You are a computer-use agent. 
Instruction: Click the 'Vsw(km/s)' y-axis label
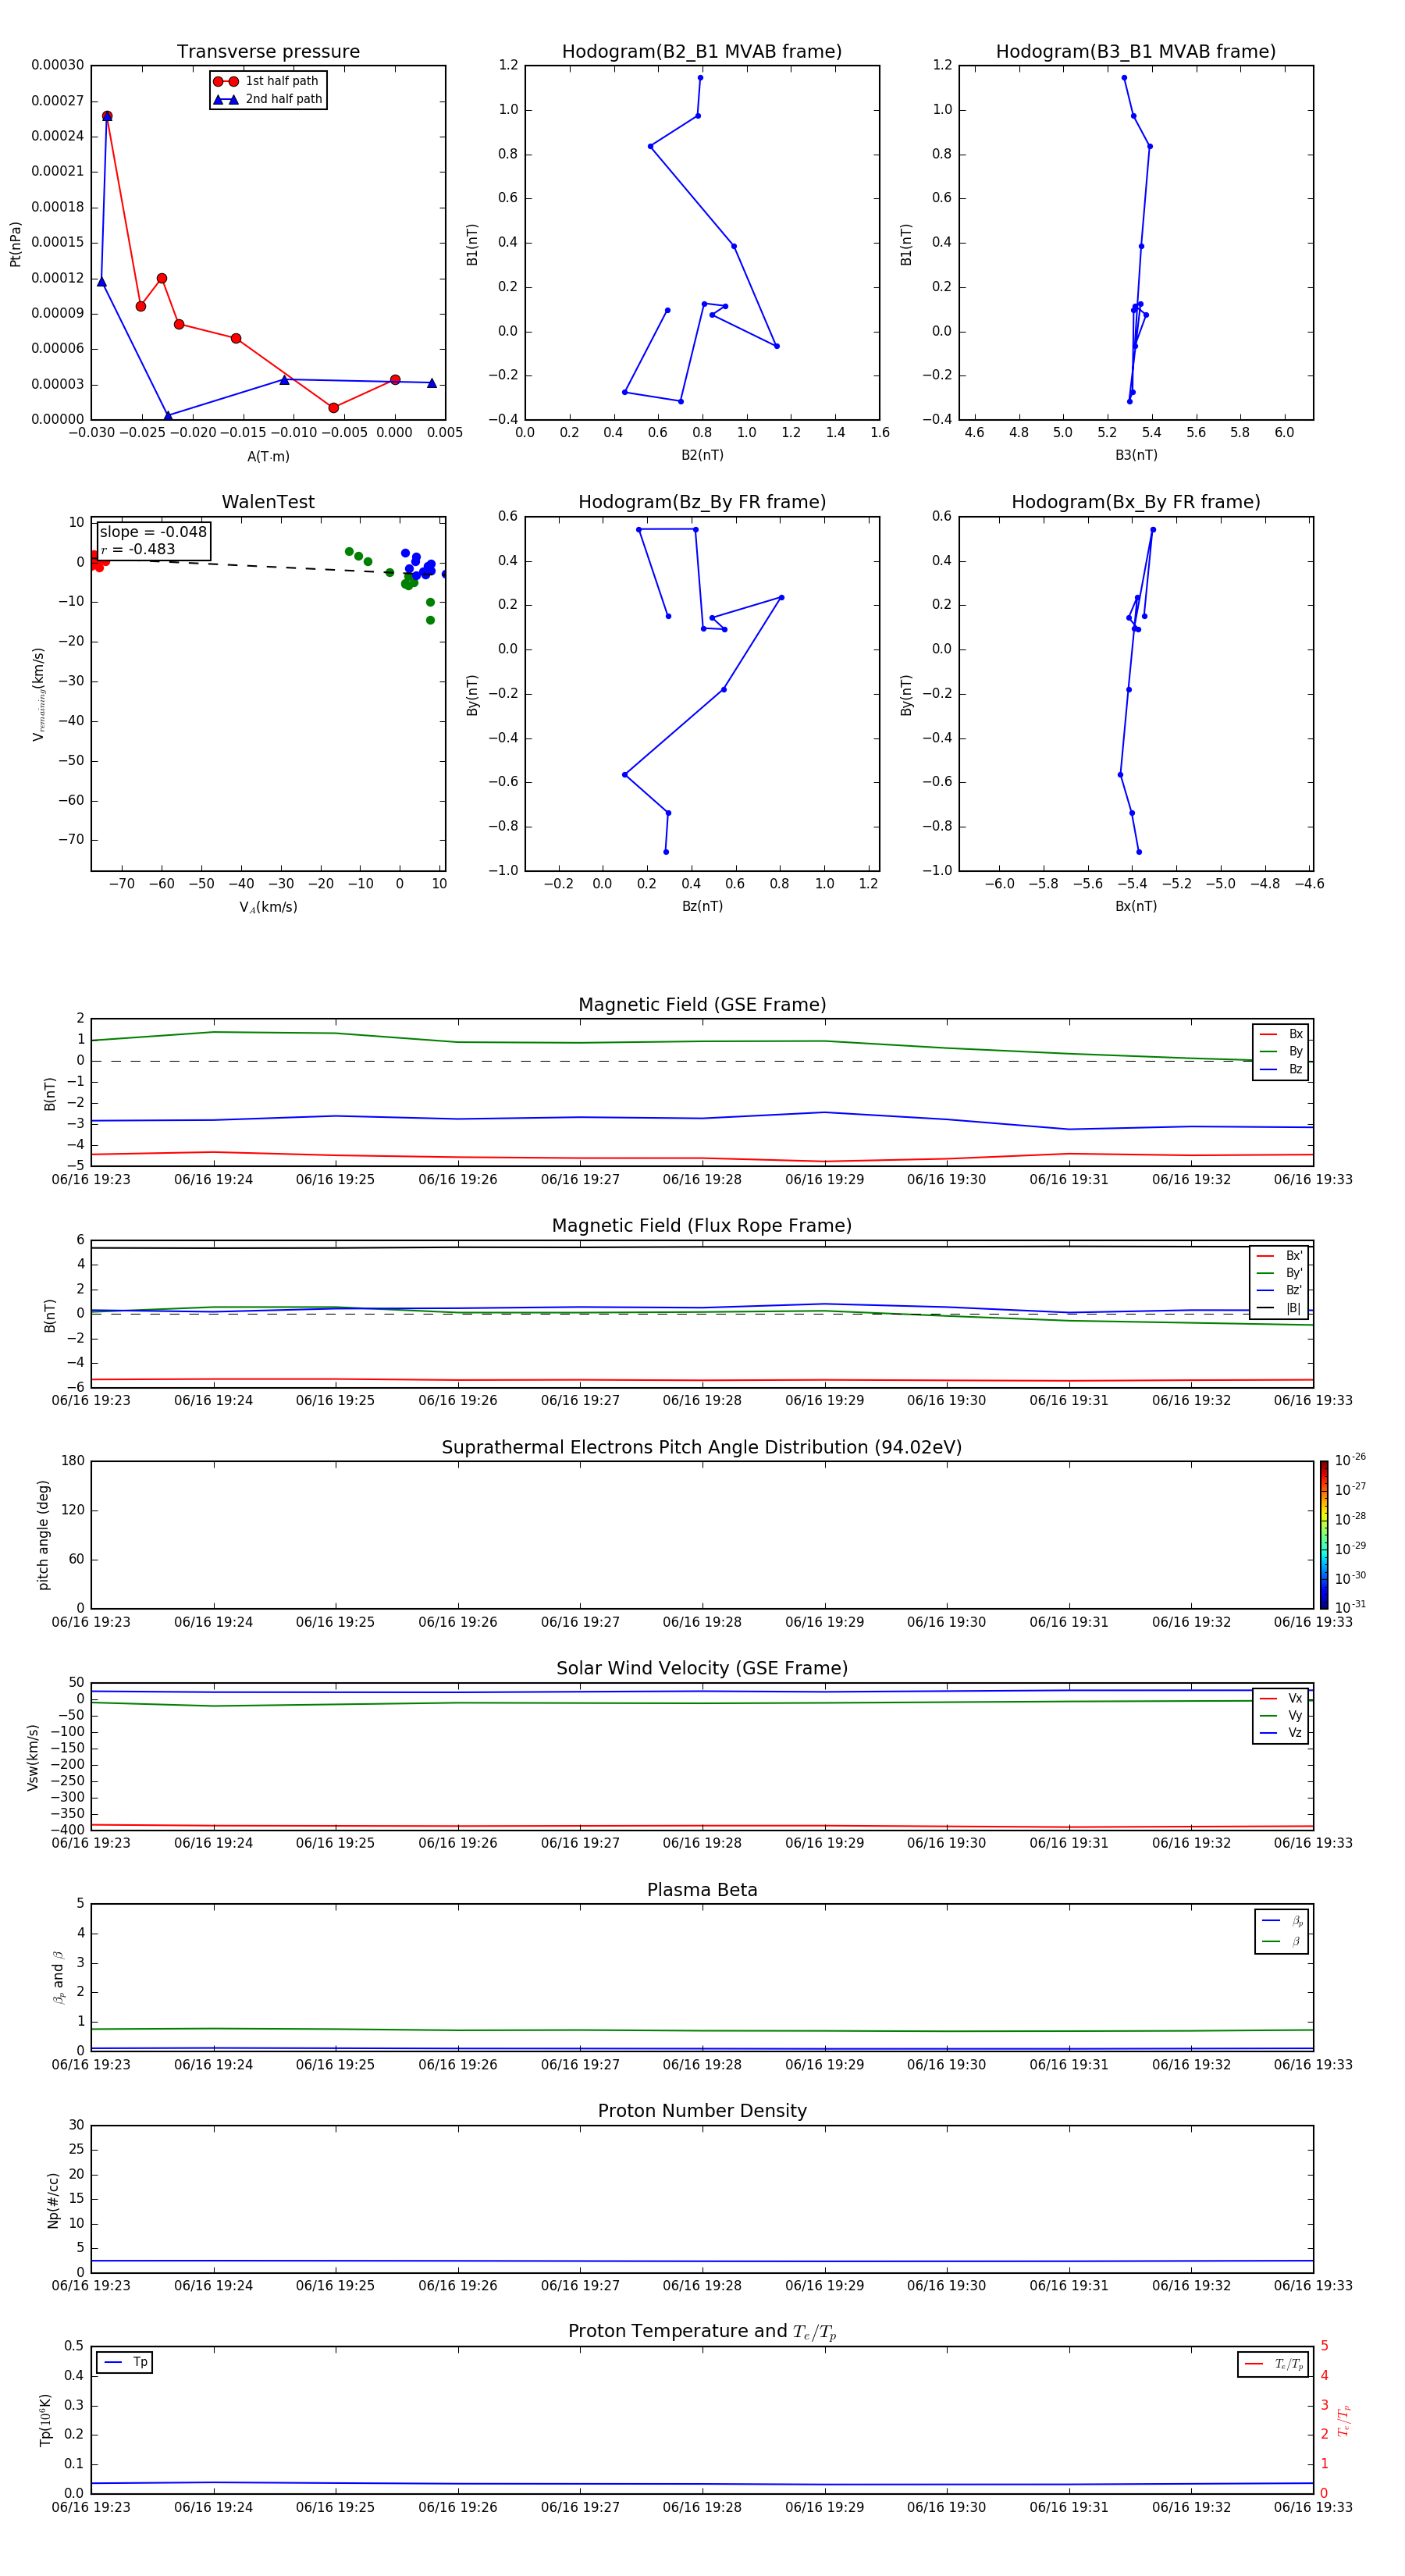coord(32,1757)
